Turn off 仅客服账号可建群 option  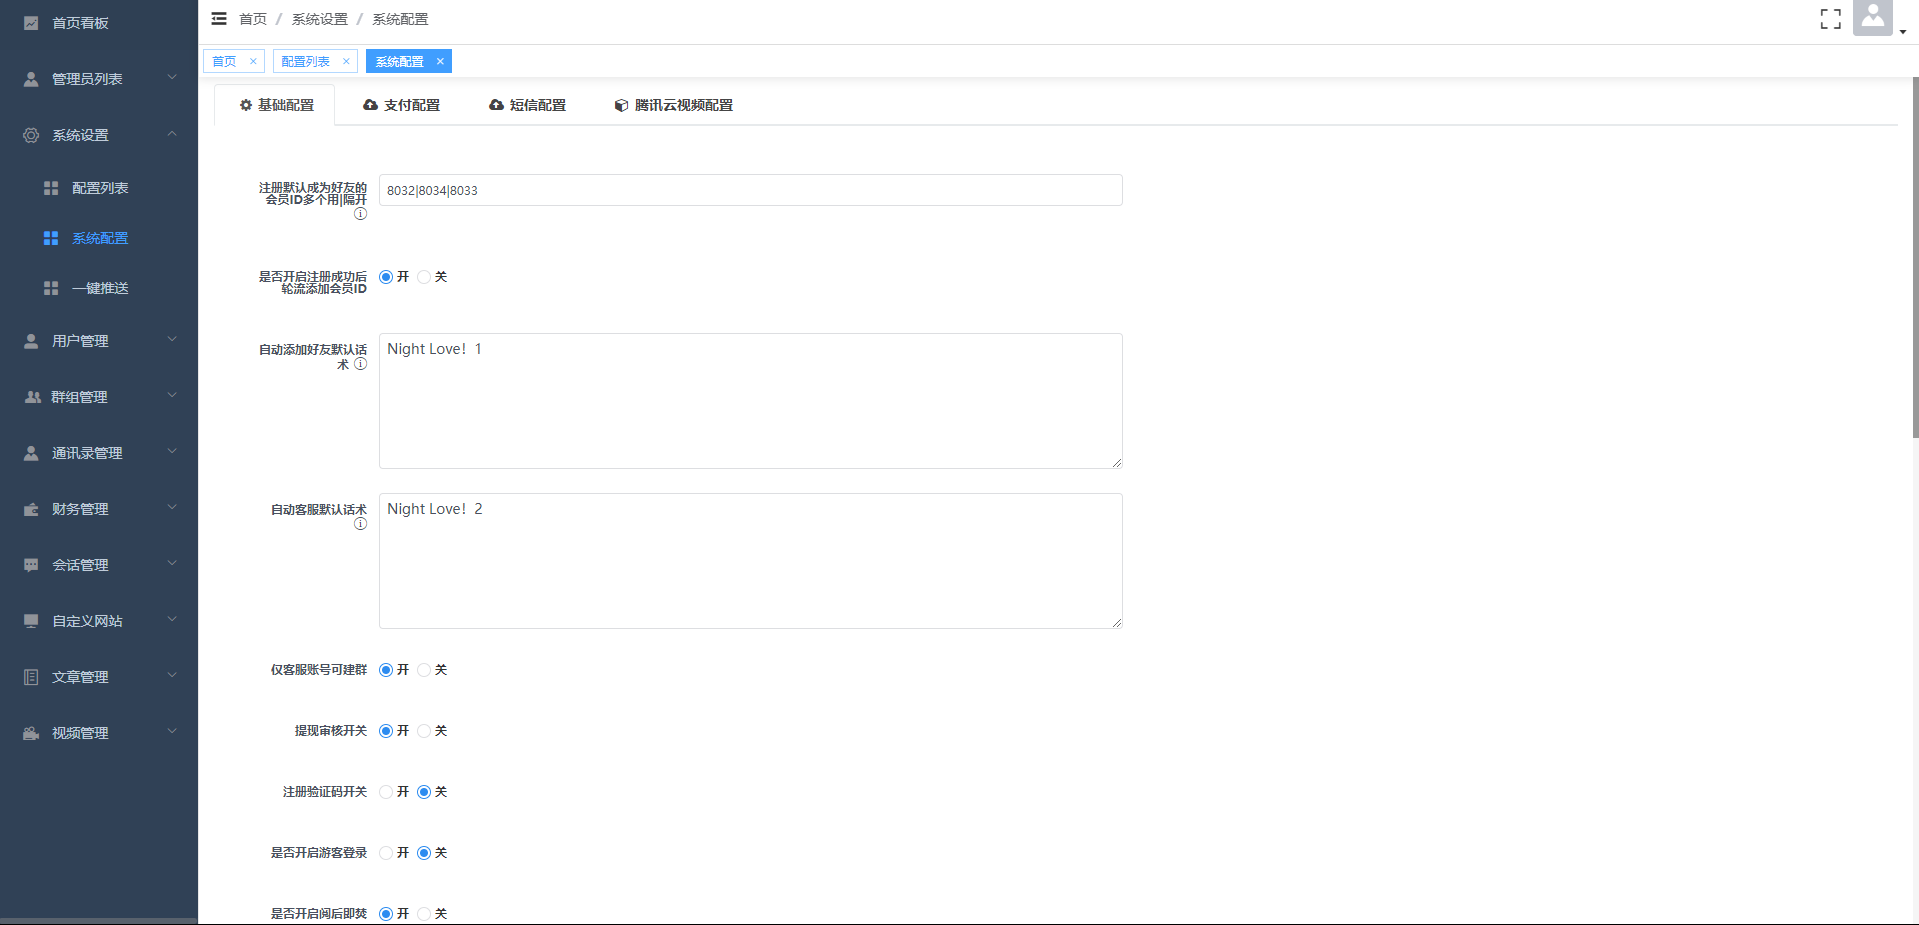click(x=424, y=670)
